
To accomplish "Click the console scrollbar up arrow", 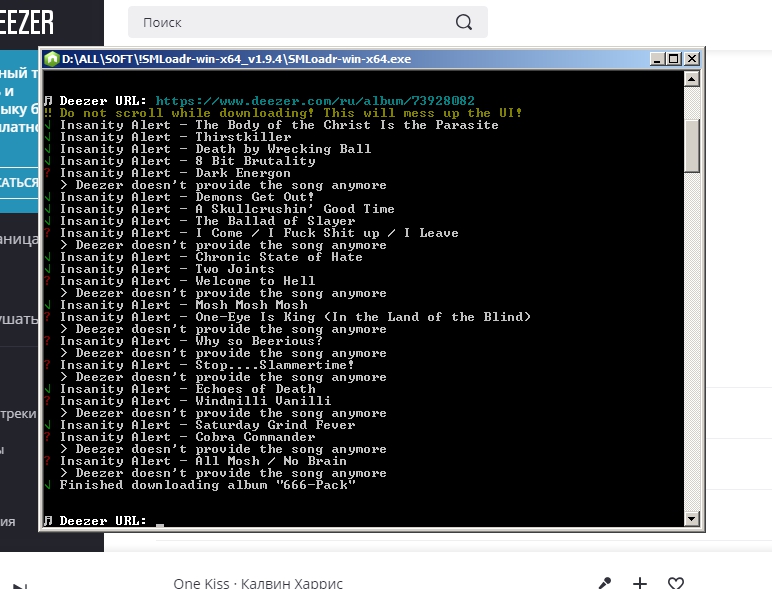I will click(692, 79).
